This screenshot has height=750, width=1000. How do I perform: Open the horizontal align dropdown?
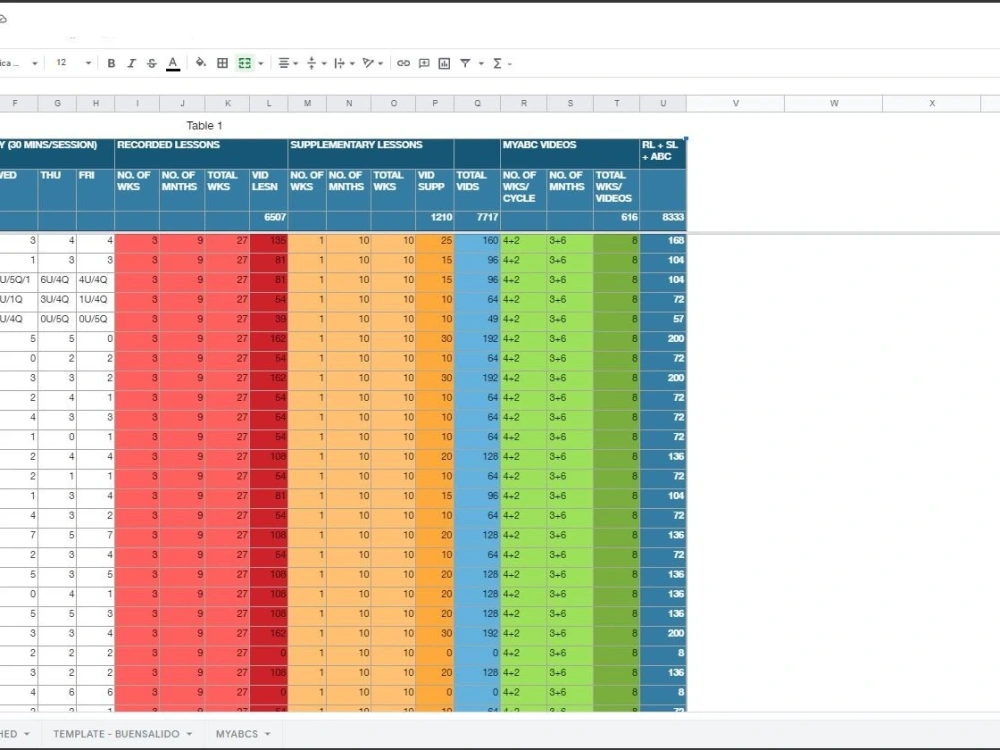click(288, 63)
